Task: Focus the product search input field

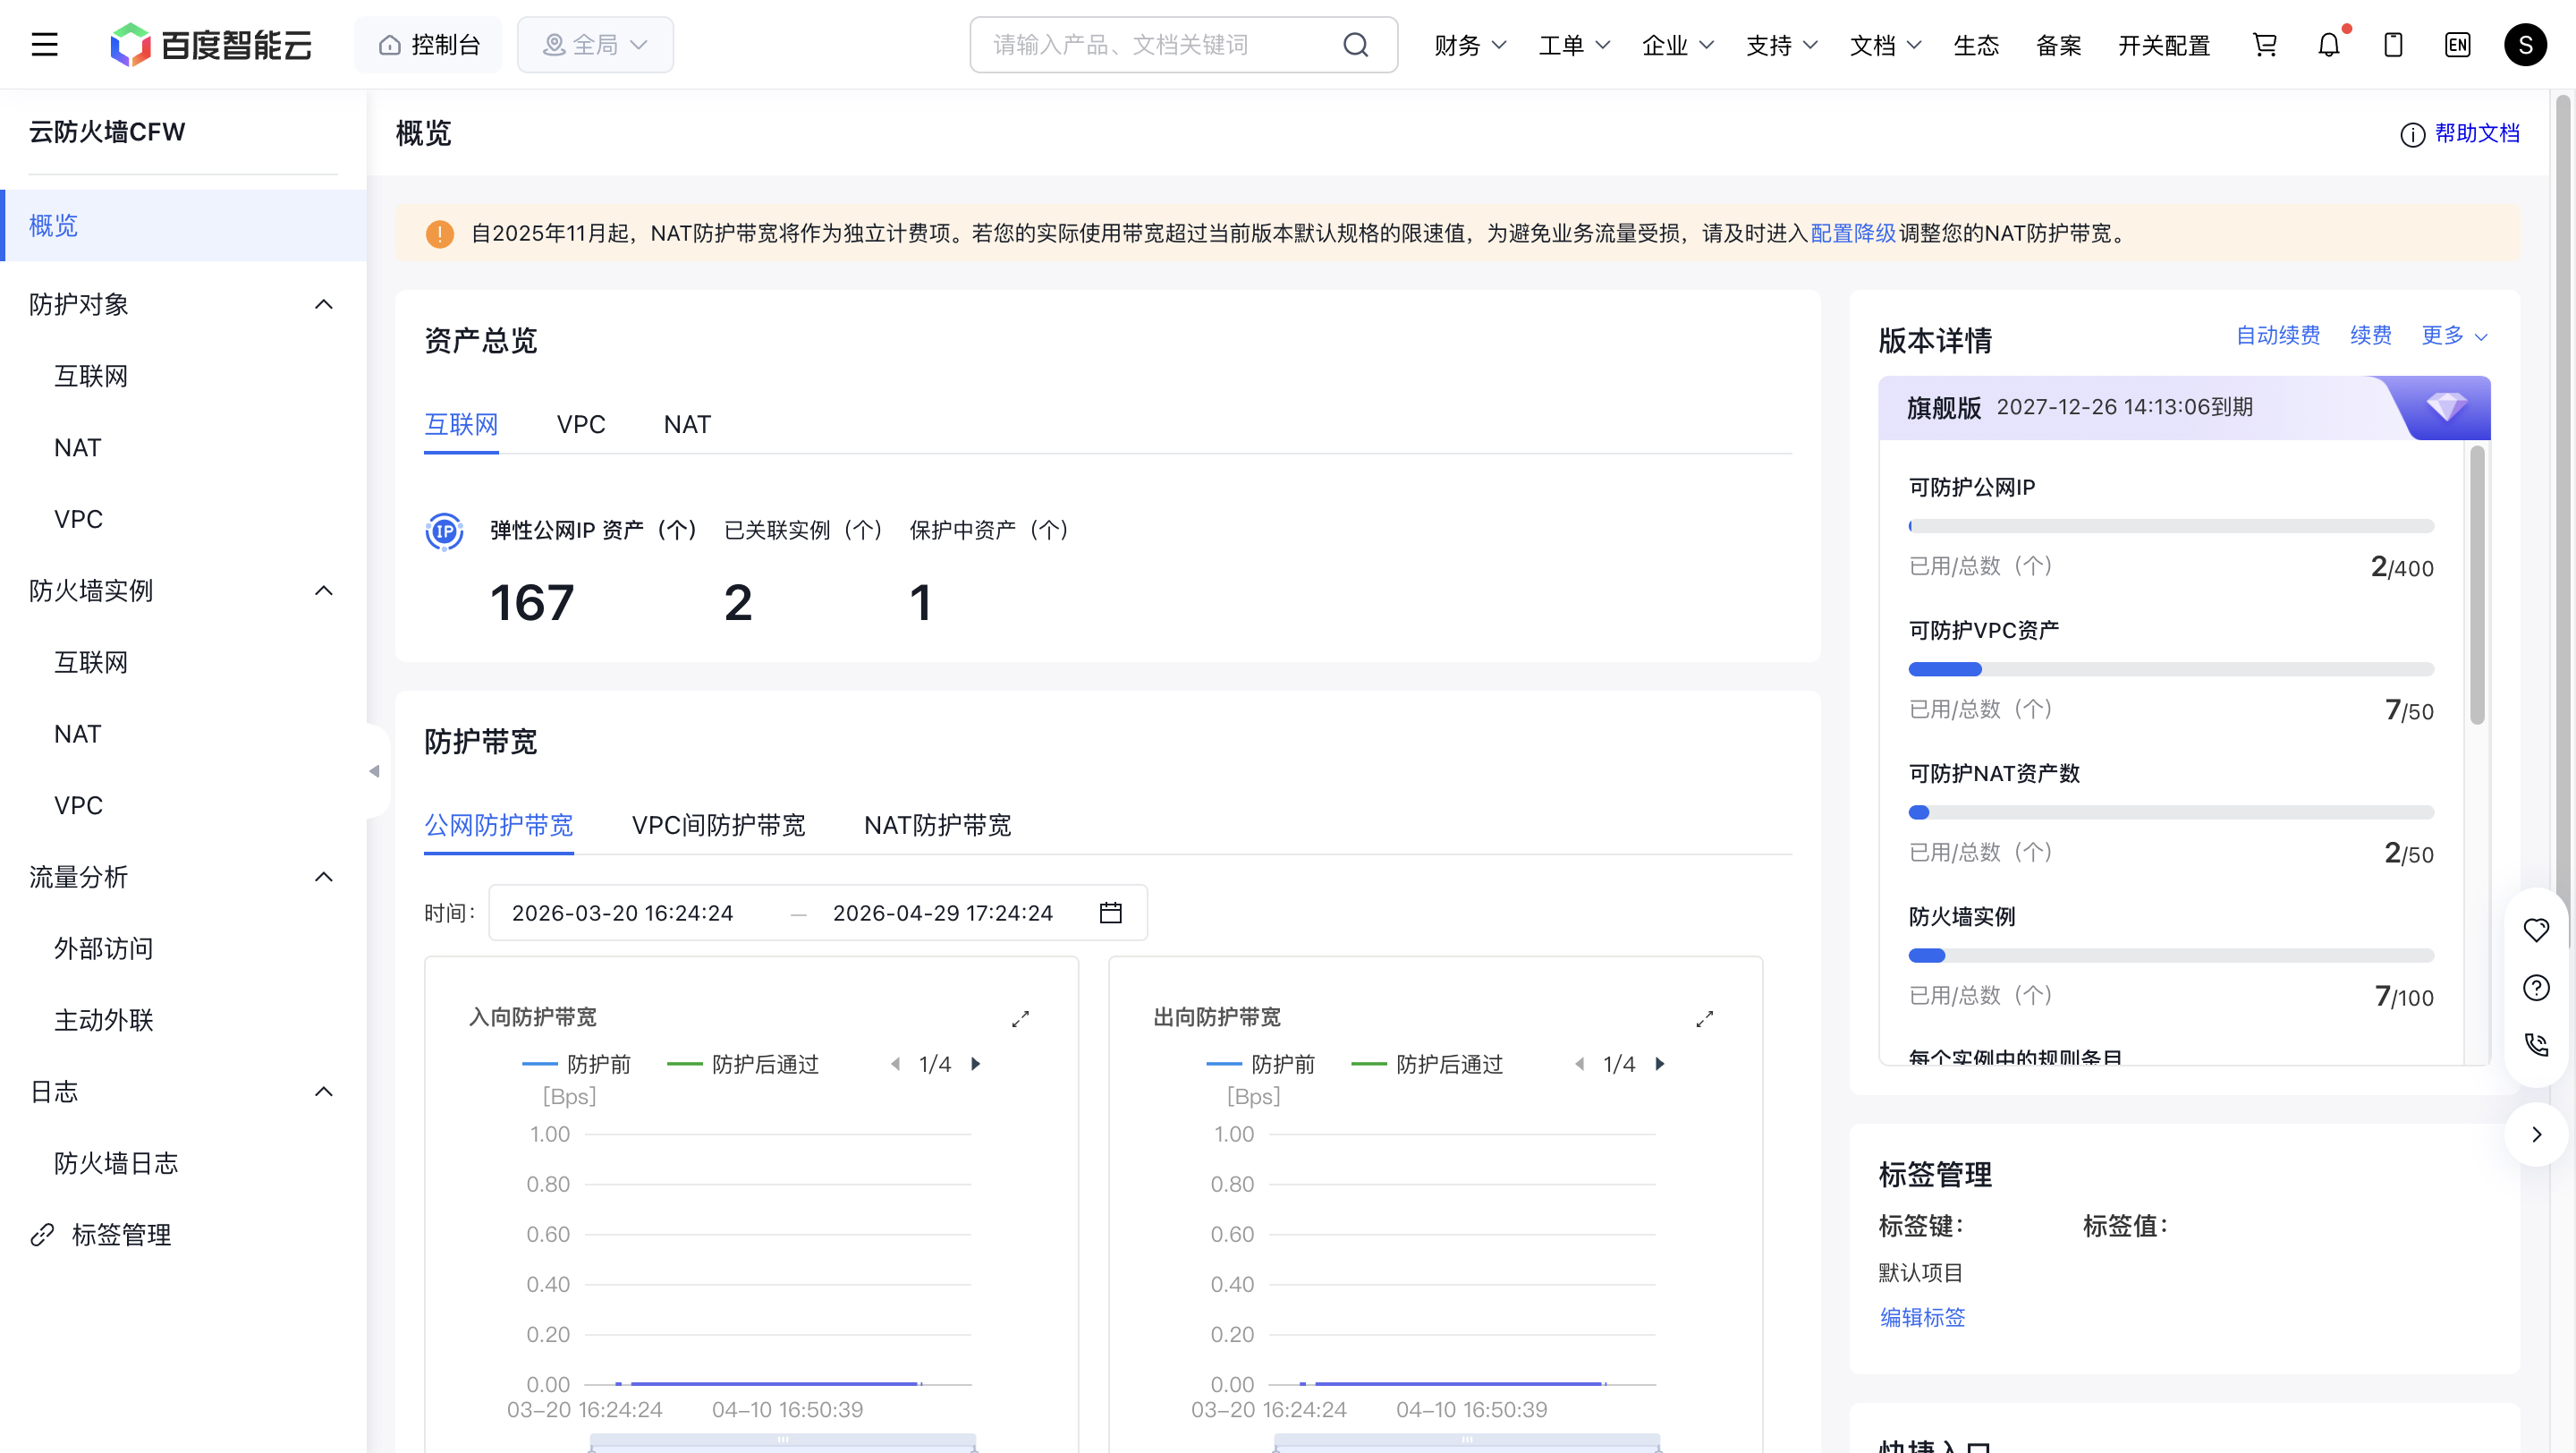Action: (x=1160, y=45)
